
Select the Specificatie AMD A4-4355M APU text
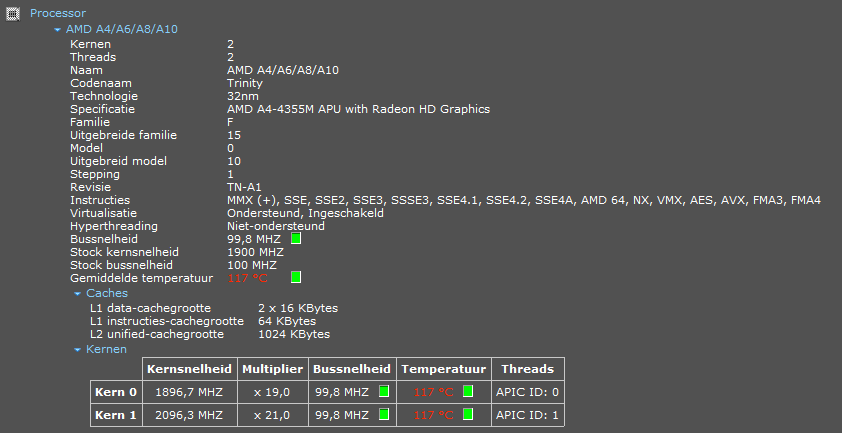coord(359,109)
